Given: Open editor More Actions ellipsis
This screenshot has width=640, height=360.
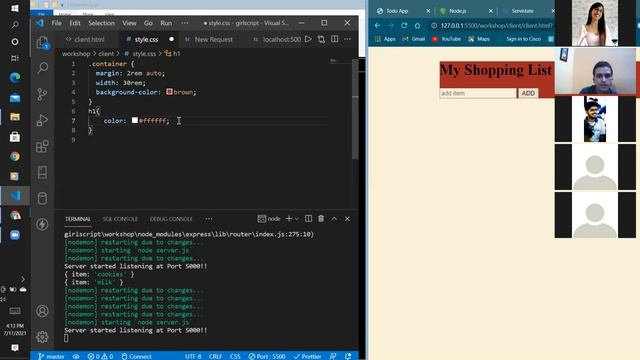Looking at the screenshot, I should click(x=347, y=39).
